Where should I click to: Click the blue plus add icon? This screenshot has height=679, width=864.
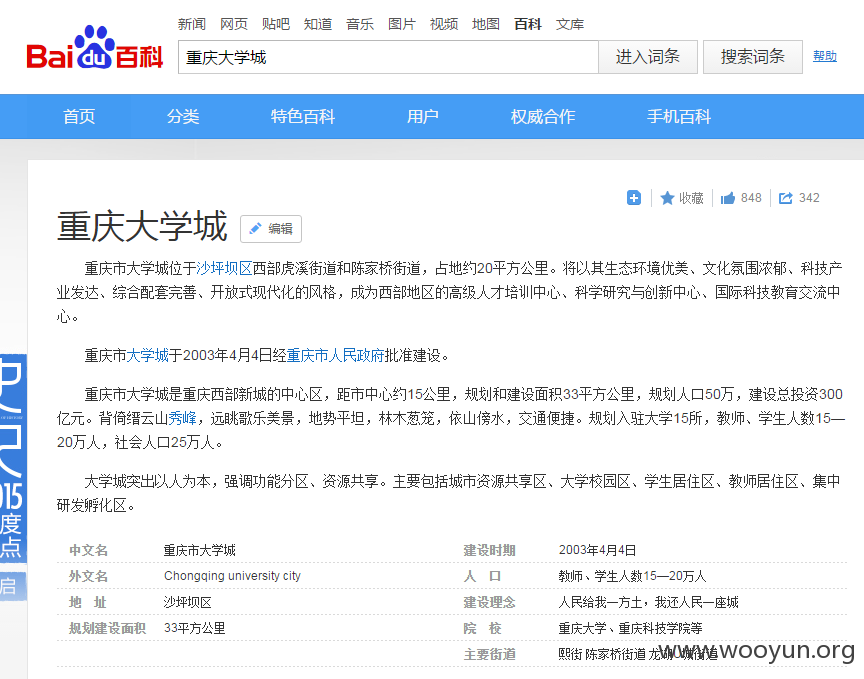[x=634, y=198]
